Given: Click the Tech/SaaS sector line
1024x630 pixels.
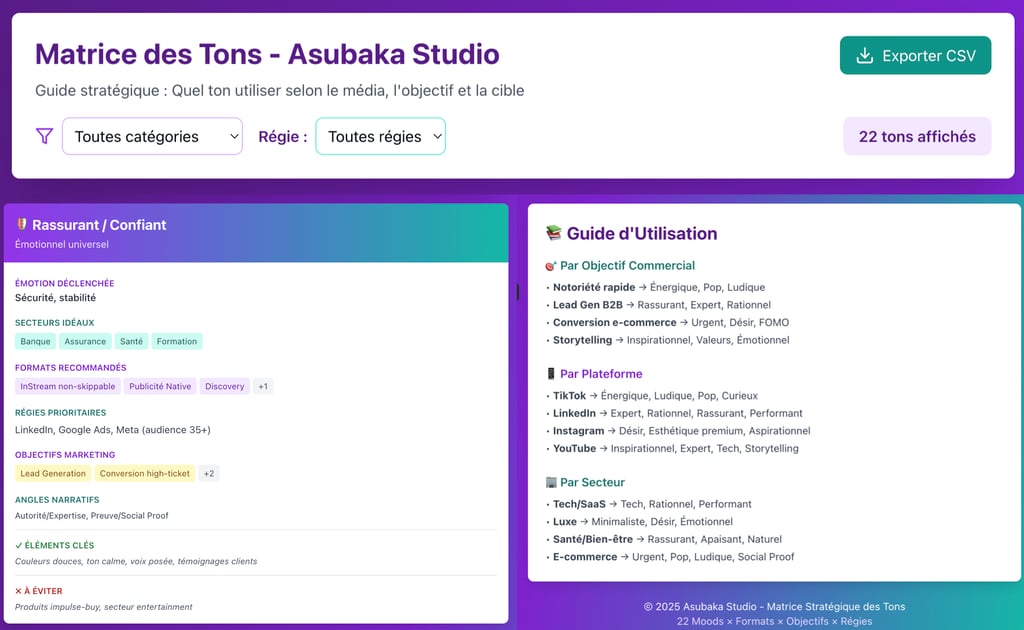Looking at the screenshot, I should (x=648, y=504).
